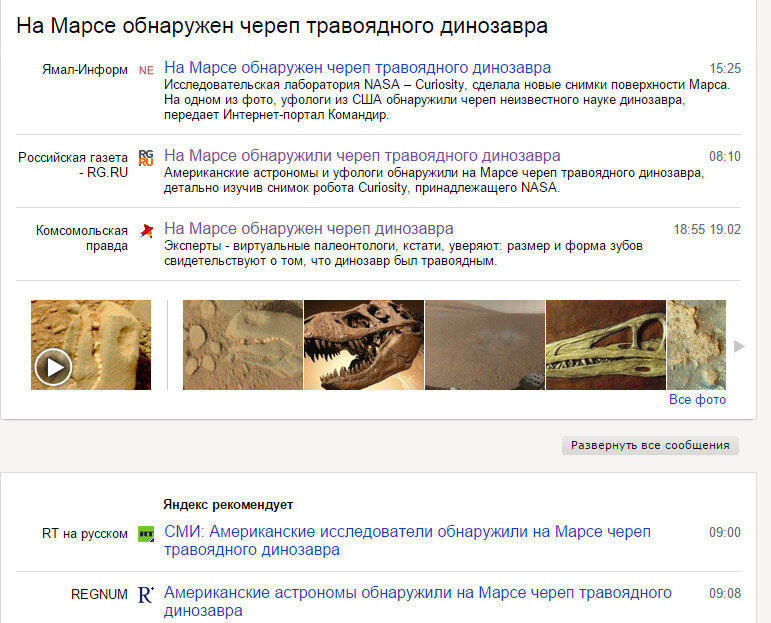Viewport: 771px width, 623px height.
Task: Open Российская газета article link
Action: click(x=362, y=155)
